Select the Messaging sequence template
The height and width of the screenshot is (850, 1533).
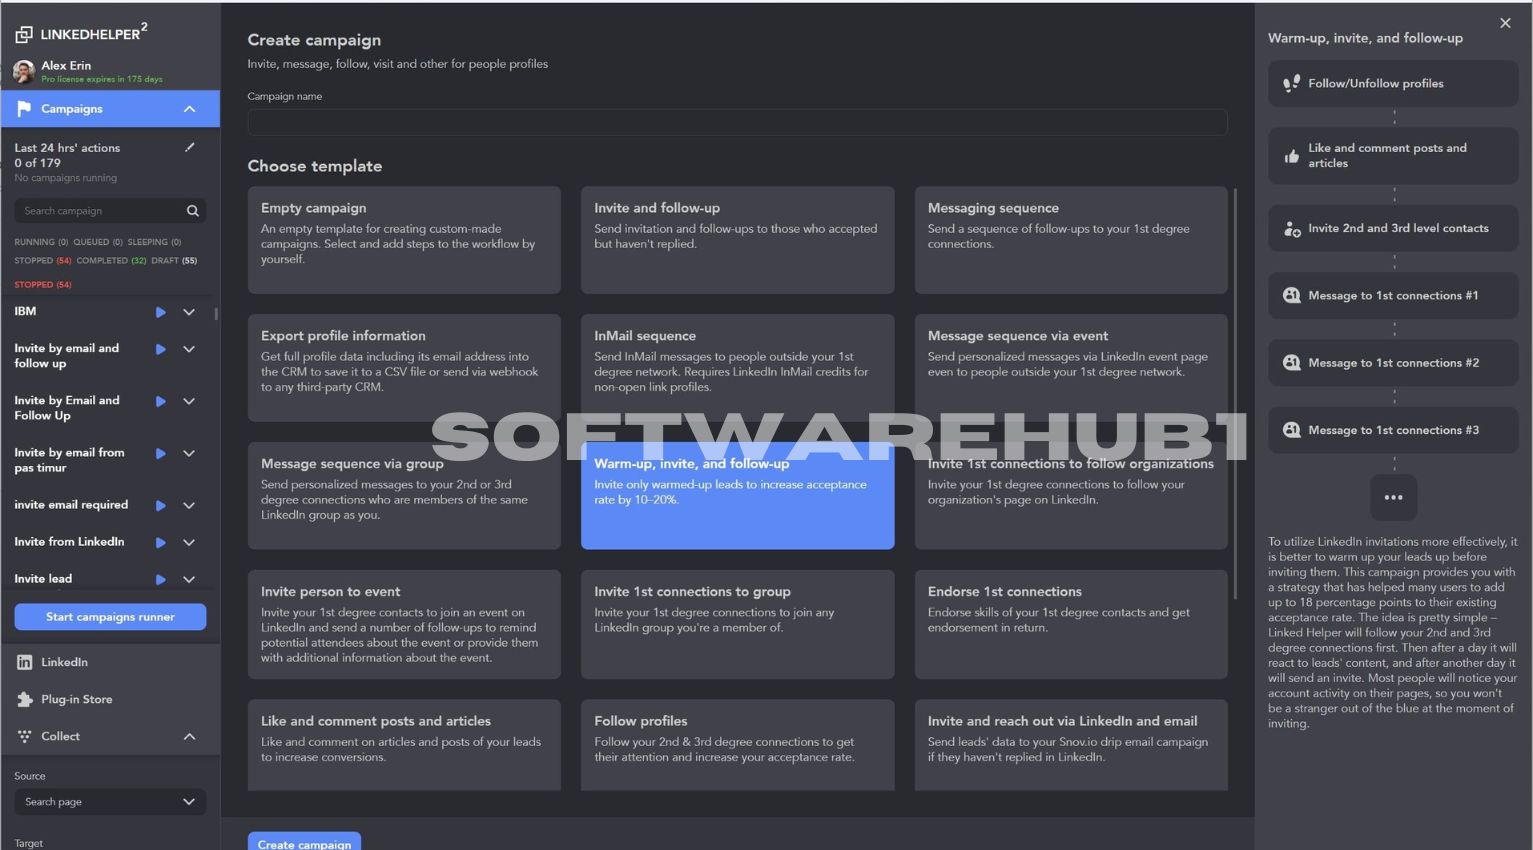[1071, 240]
